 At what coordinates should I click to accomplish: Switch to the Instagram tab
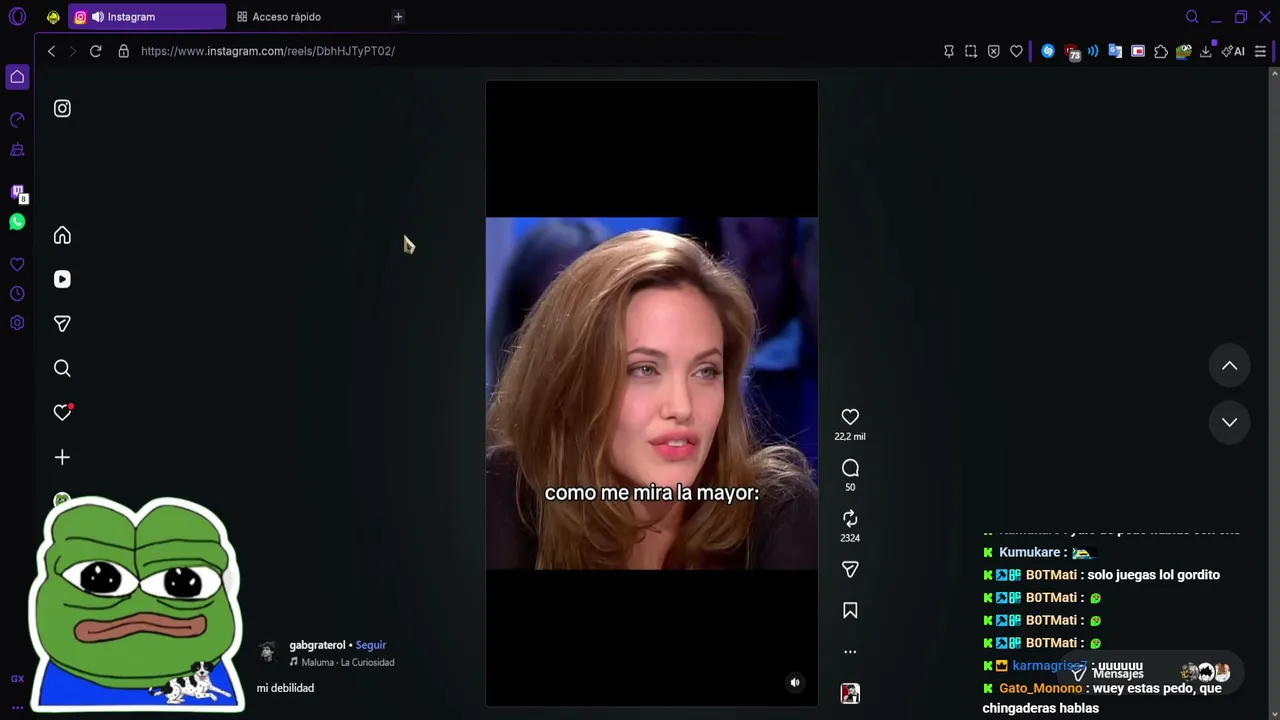tap(147, 17)
